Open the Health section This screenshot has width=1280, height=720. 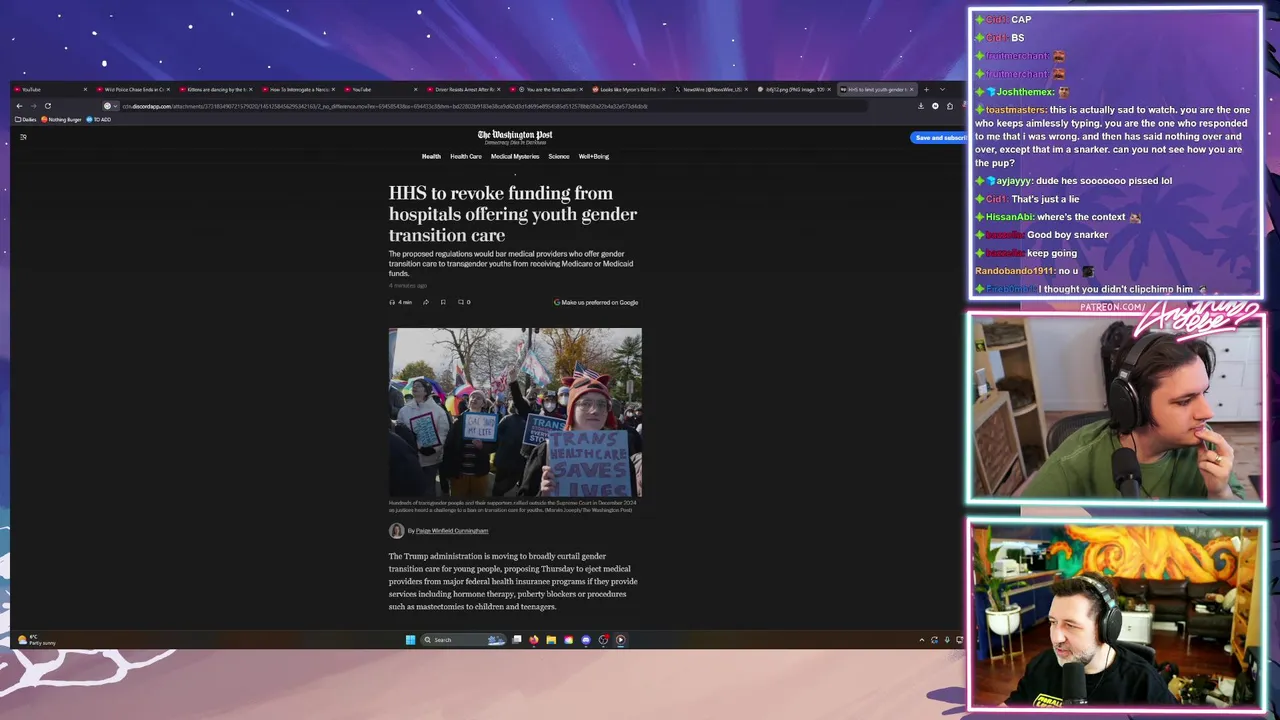431,156
